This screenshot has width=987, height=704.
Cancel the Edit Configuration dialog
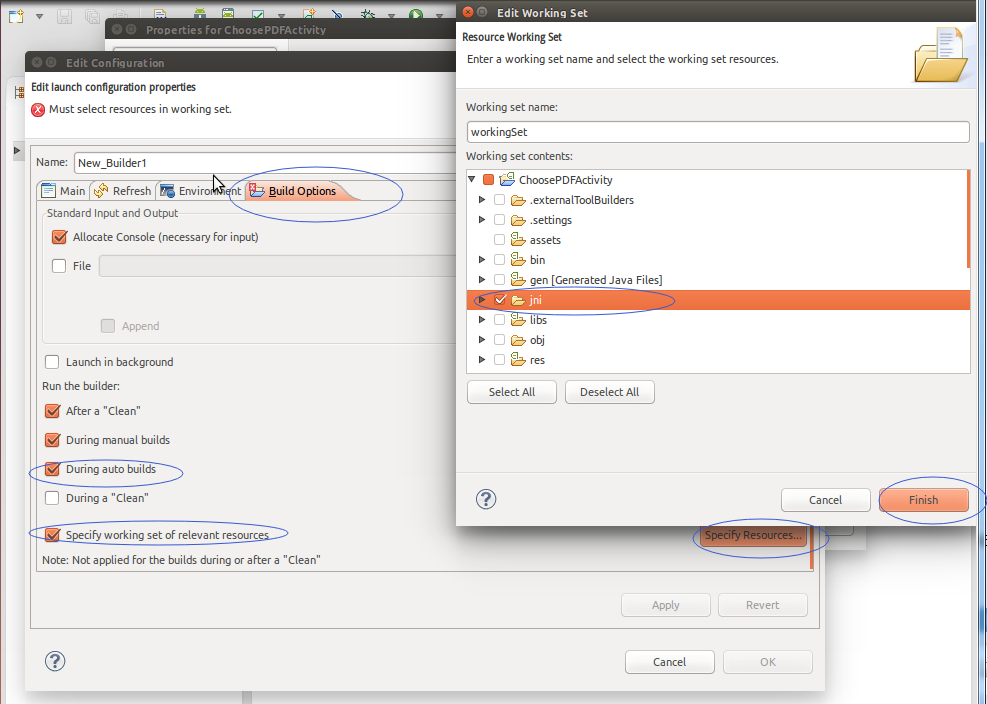[x=669, y=662]
